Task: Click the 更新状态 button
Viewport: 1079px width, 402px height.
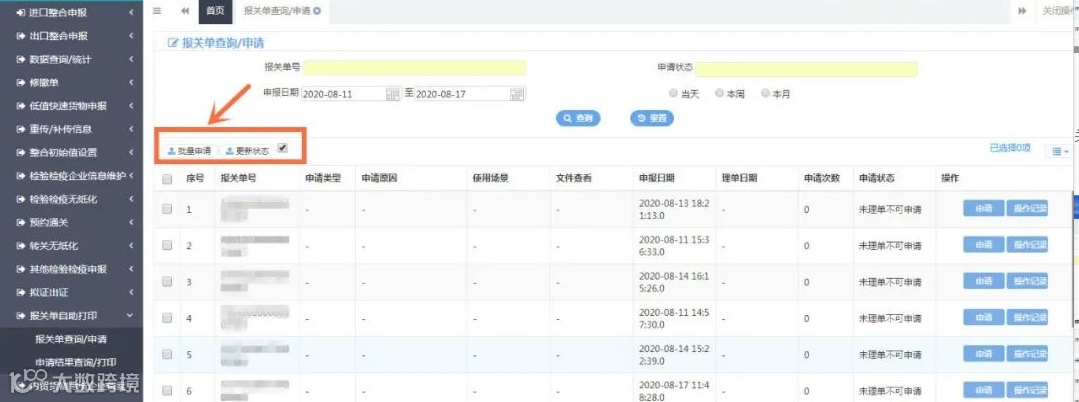Action: [247, 151]
